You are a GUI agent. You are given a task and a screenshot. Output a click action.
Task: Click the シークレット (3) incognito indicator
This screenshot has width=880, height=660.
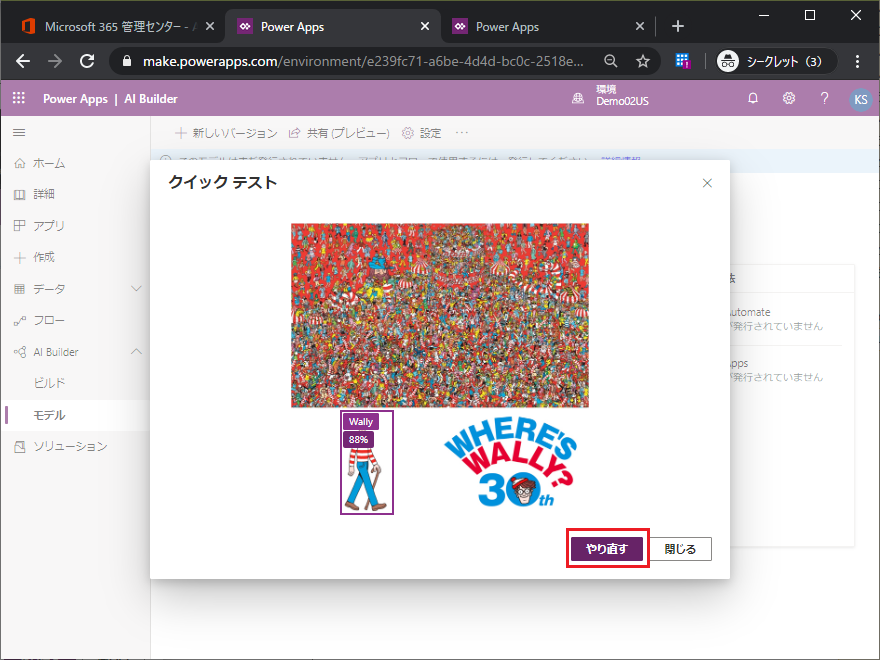[x=776, y=61]
